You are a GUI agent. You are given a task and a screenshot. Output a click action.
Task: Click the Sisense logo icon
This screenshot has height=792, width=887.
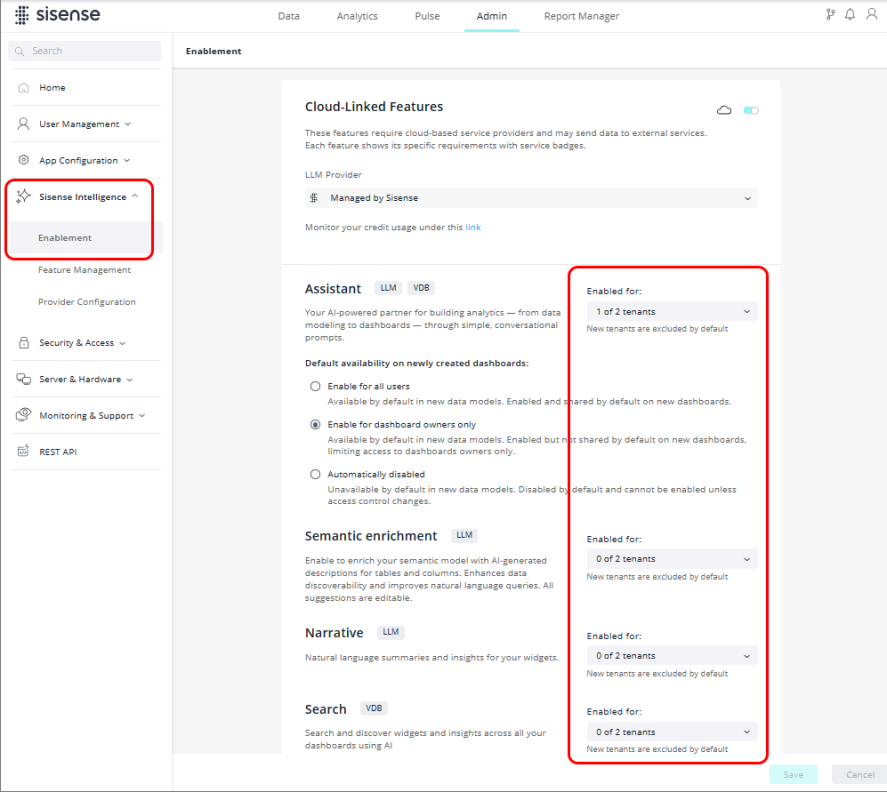tap(21, 15)
